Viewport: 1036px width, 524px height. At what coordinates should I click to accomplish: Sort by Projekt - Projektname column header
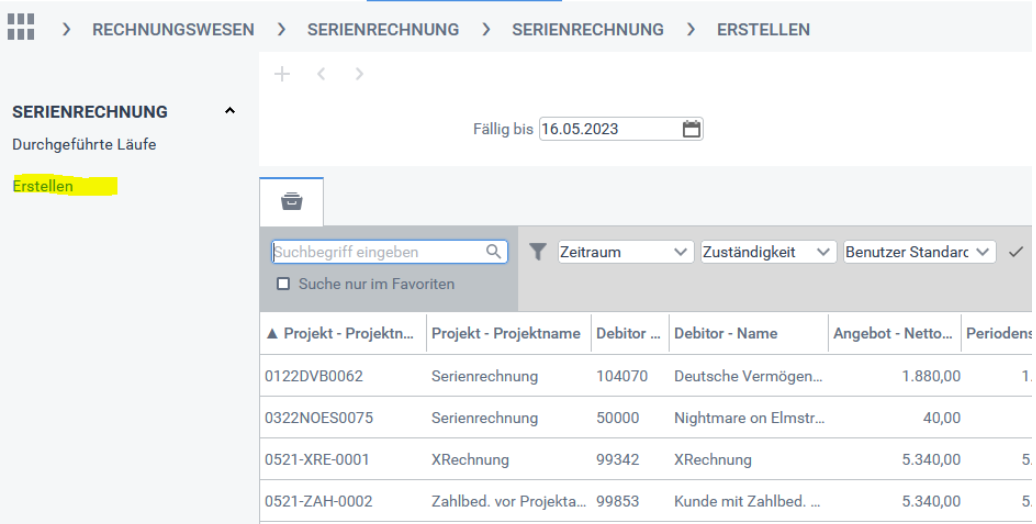[x=505, y=334]
